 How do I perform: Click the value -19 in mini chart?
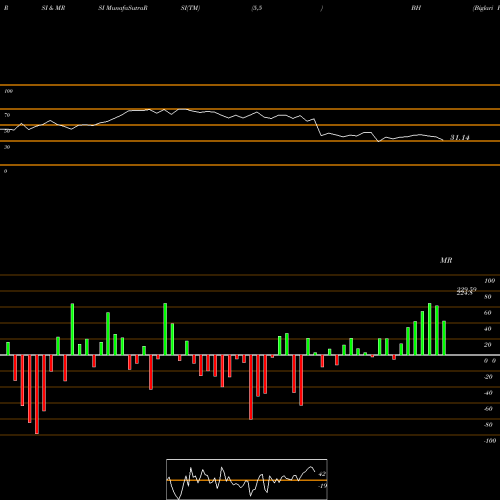[x=322, y=486]
